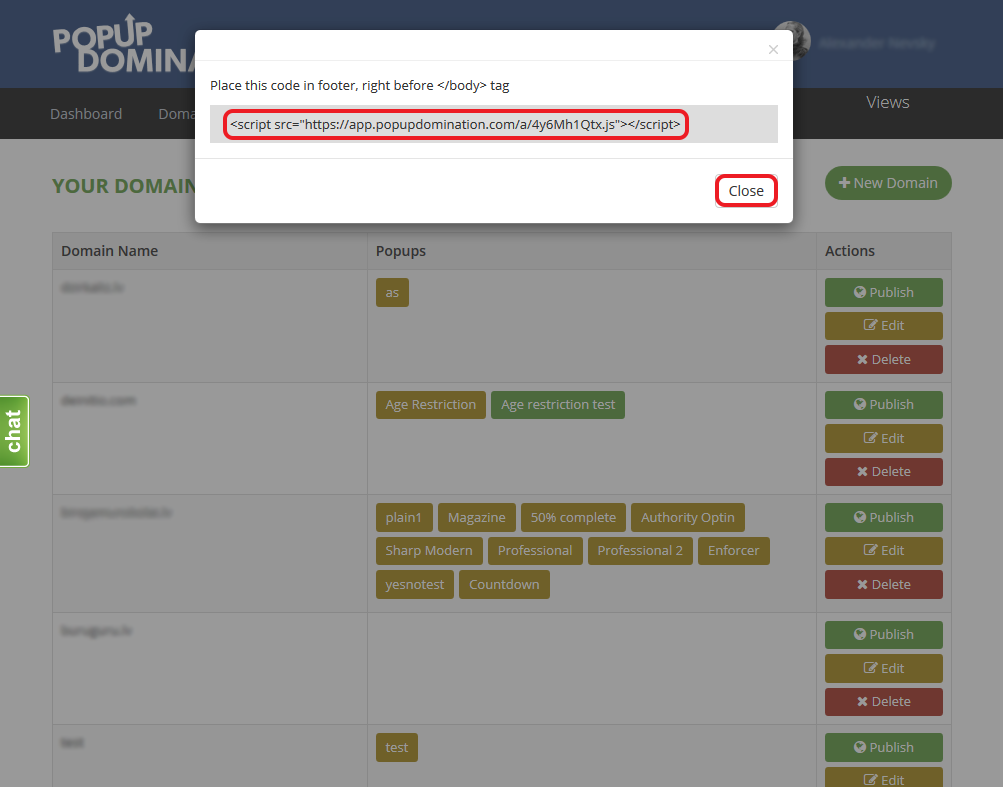1003x787 pixels.
Task: Click the blurred user name in header
Action: pyautogui.click(x=876, y=44)
